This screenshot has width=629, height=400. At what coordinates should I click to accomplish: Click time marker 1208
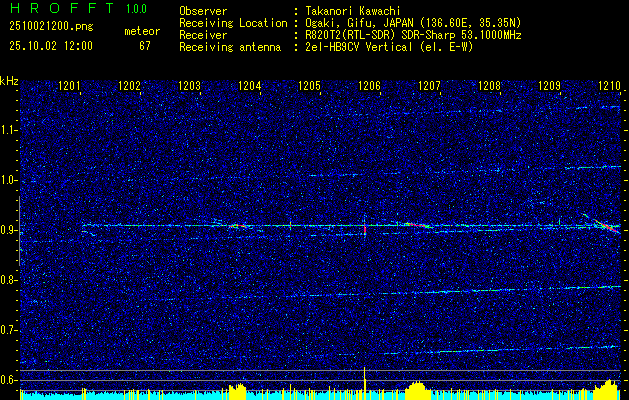pos(489,85)
